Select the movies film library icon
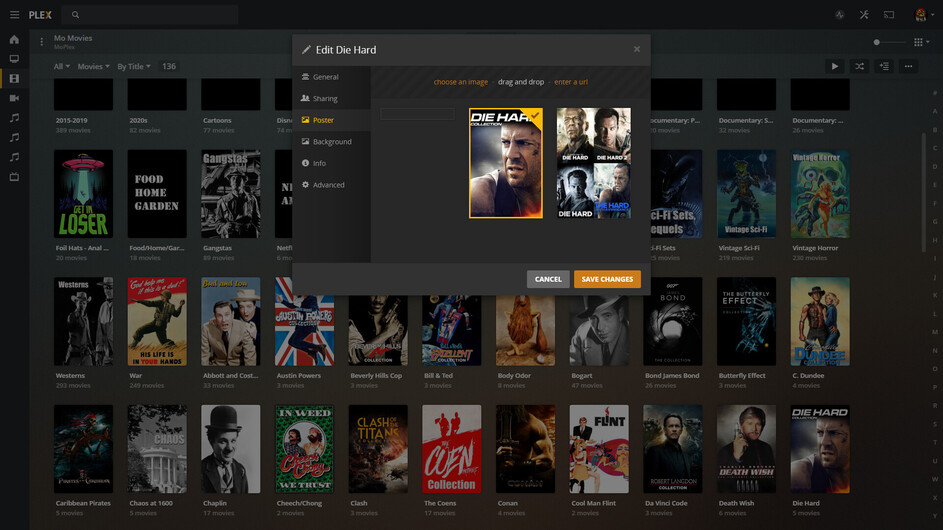The image size is (943, 530). [14, 79]
